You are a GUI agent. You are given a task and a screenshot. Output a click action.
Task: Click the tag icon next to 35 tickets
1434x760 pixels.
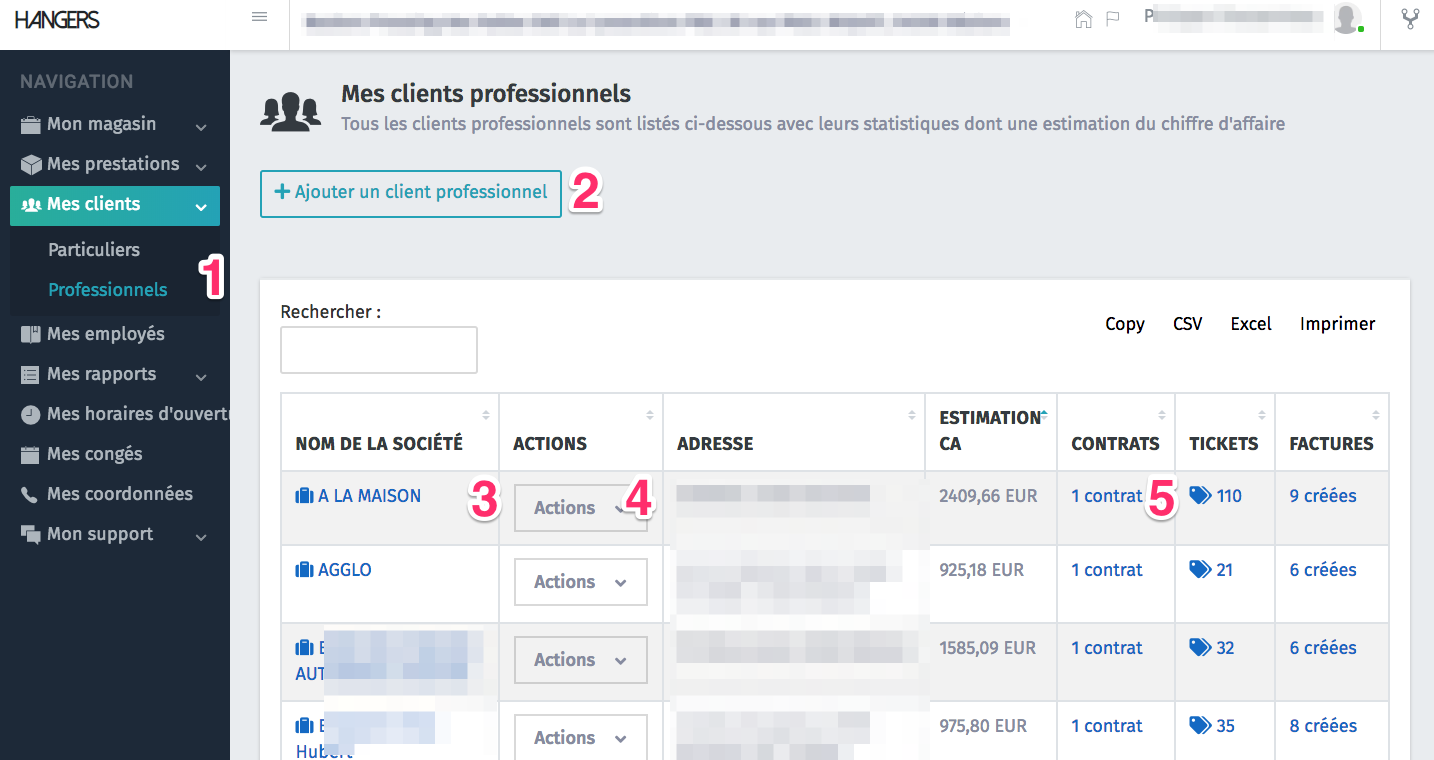pos(1200,725)
